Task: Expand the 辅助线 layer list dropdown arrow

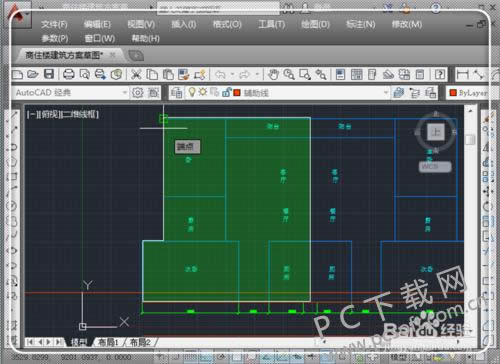Action: click(386, 92)
